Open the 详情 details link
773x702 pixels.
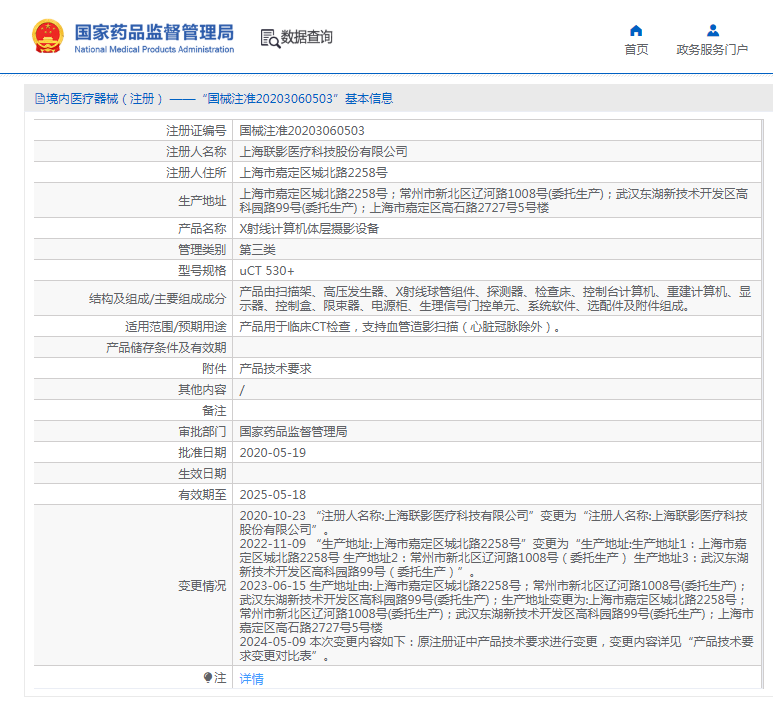coord(251,679)
